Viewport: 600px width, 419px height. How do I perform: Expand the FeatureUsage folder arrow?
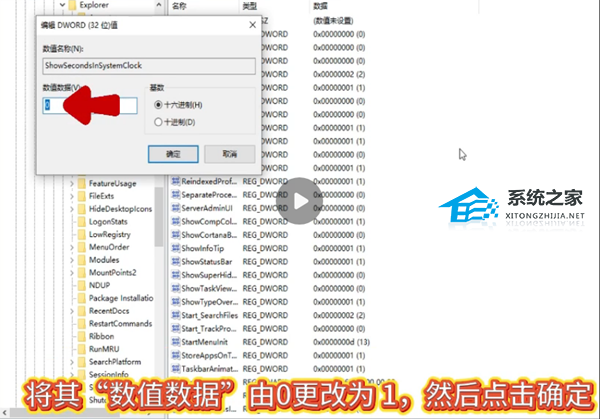point(72,184)
